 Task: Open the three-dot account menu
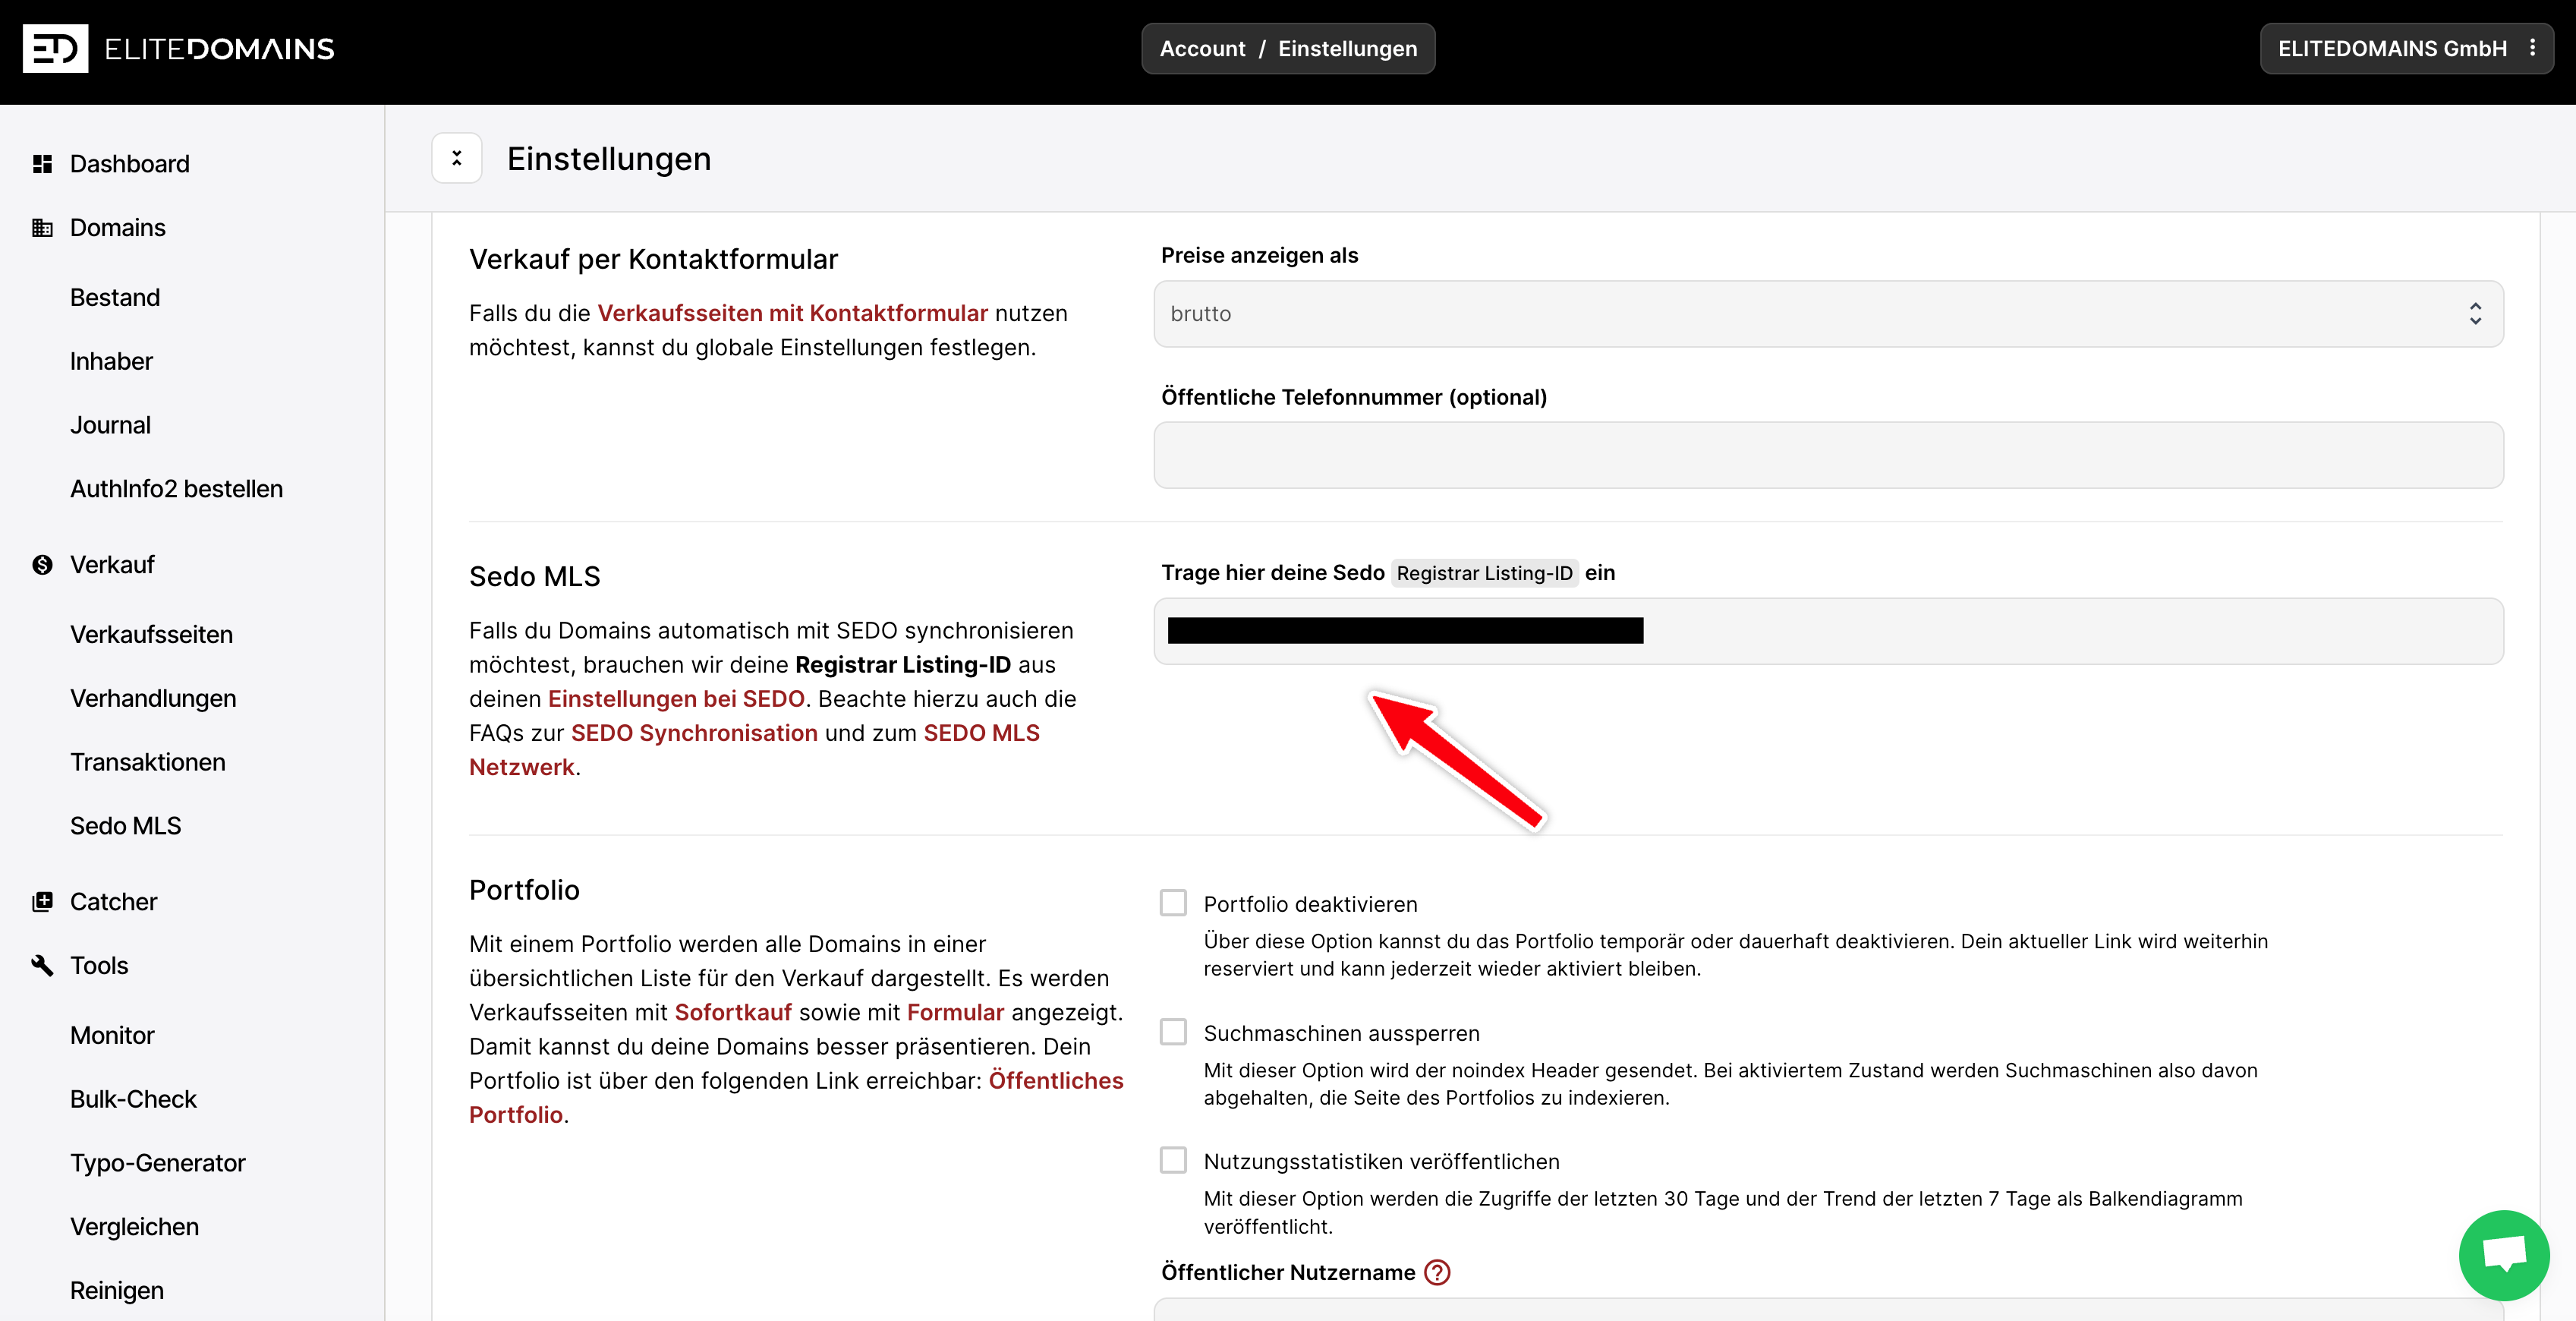[2532, 48]
